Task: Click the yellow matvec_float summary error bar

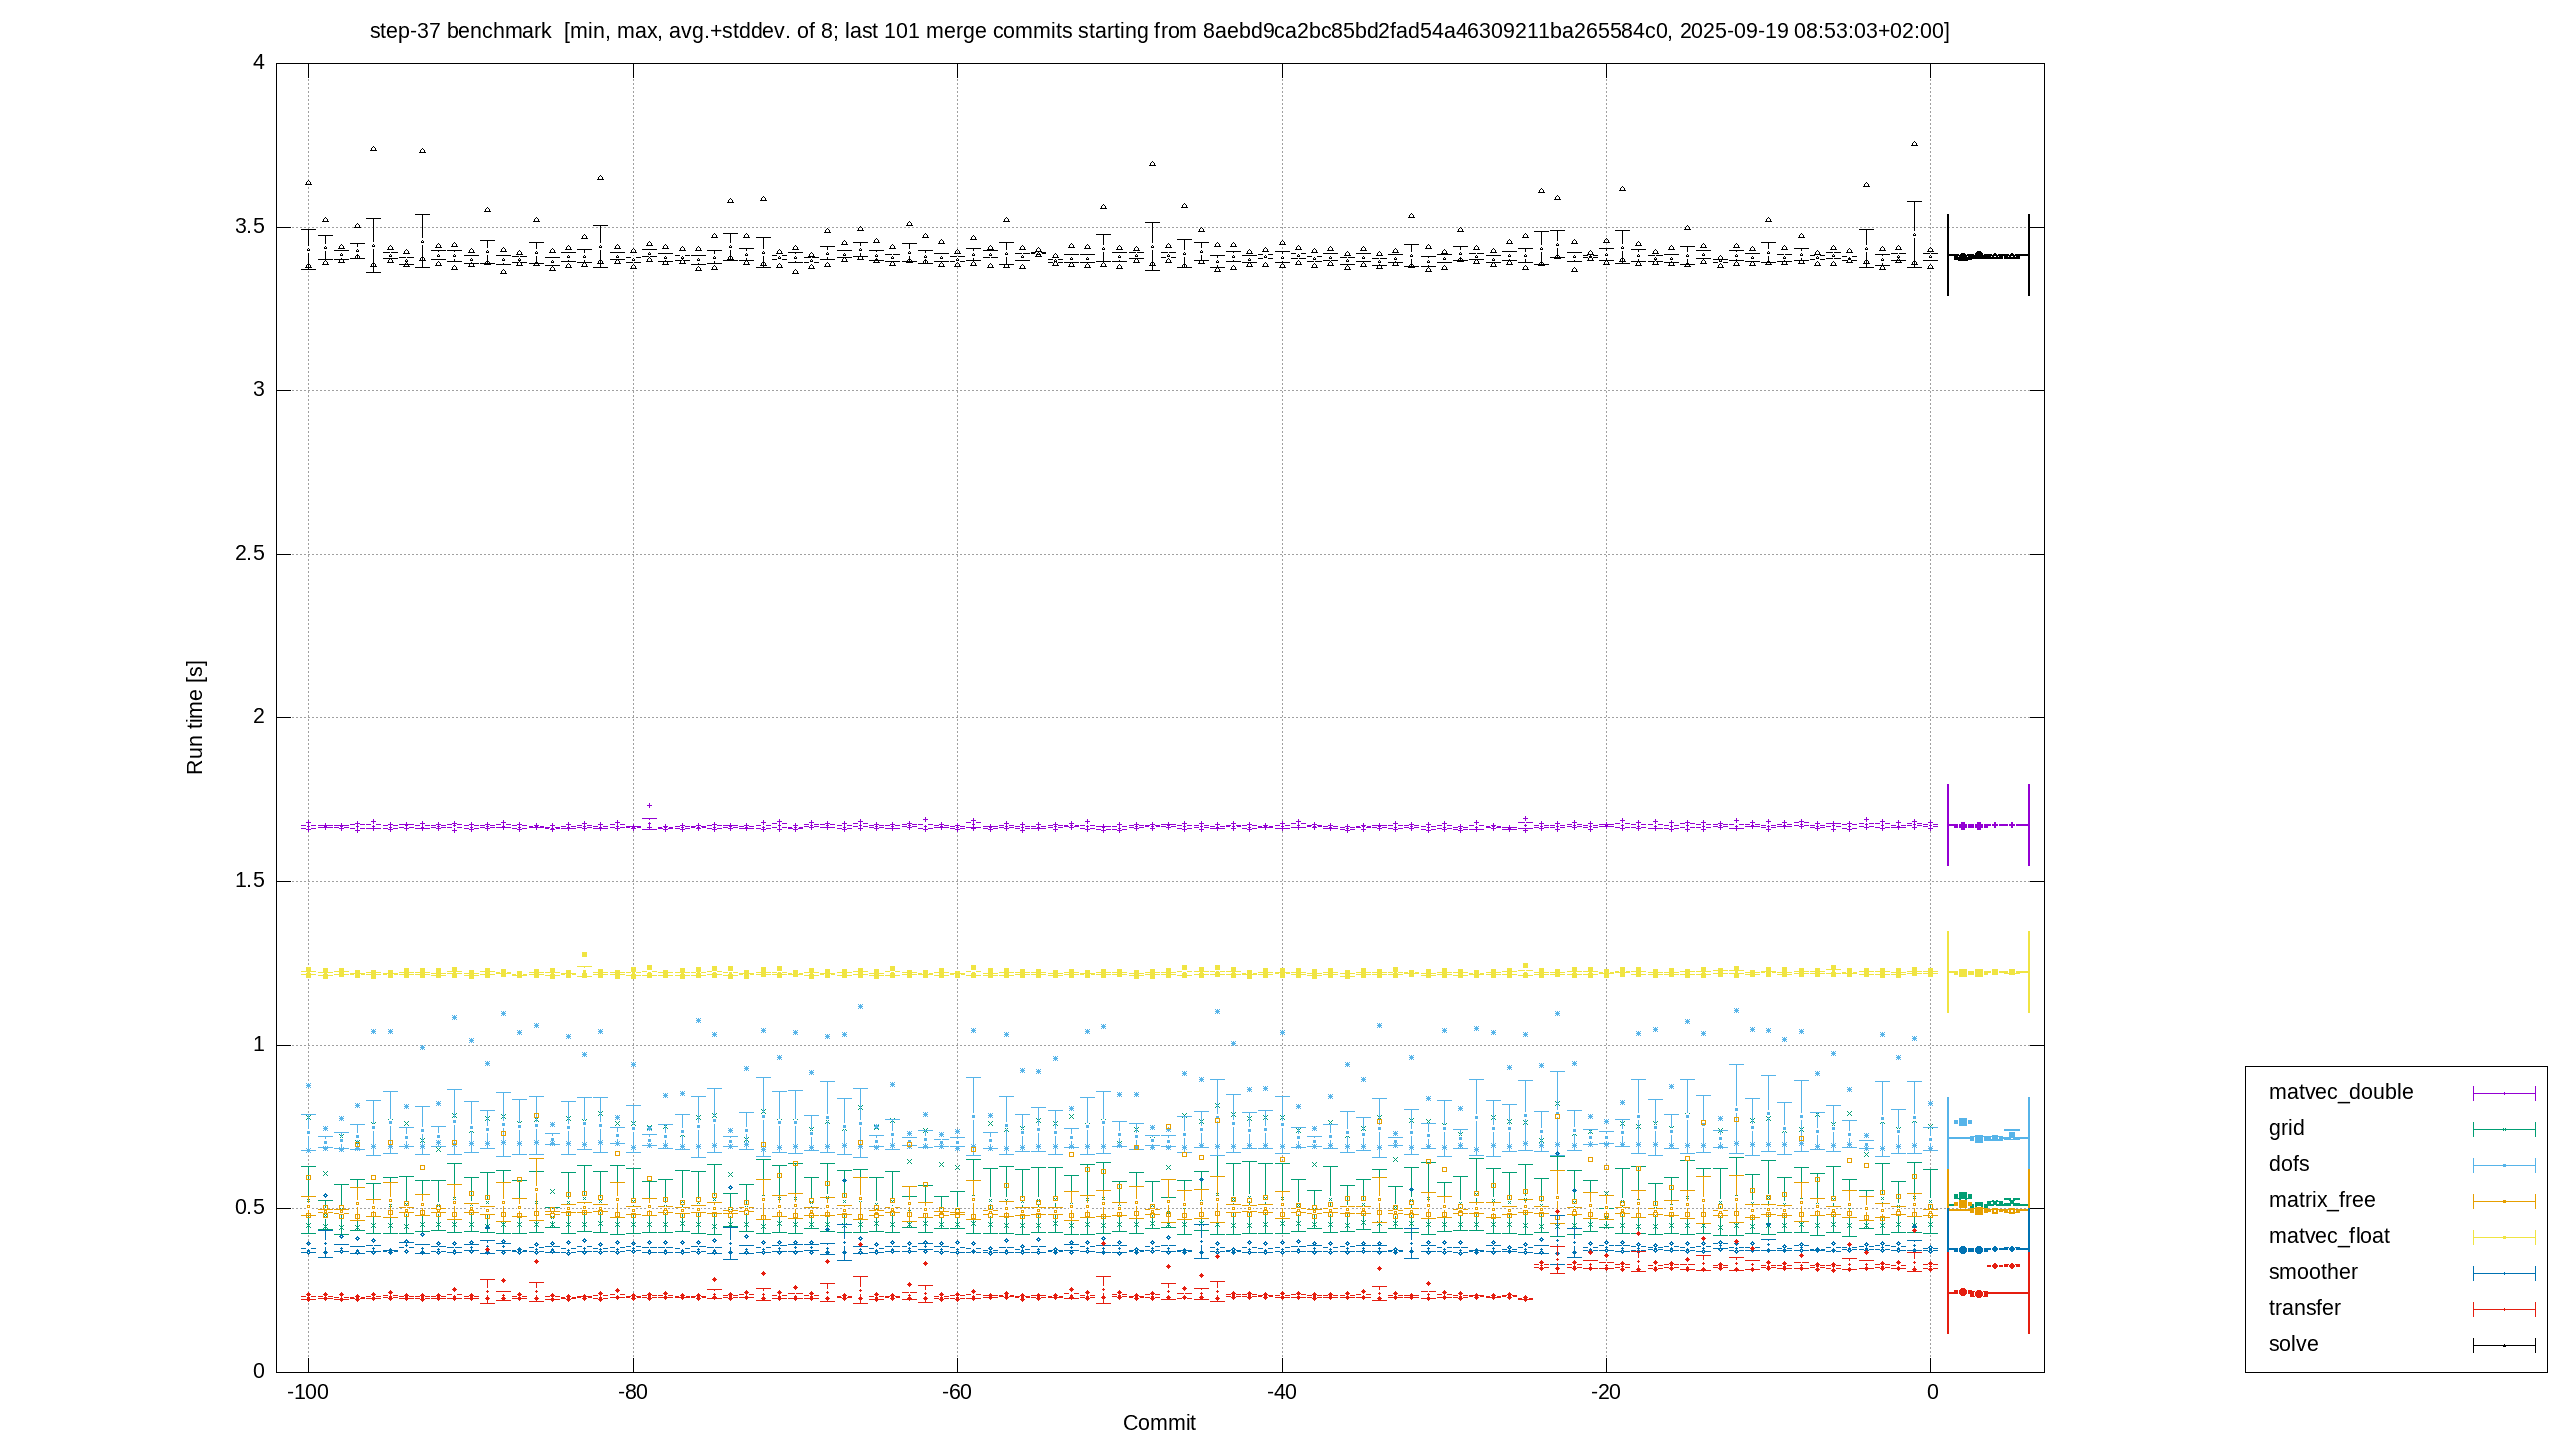Action: [1988, 972]
